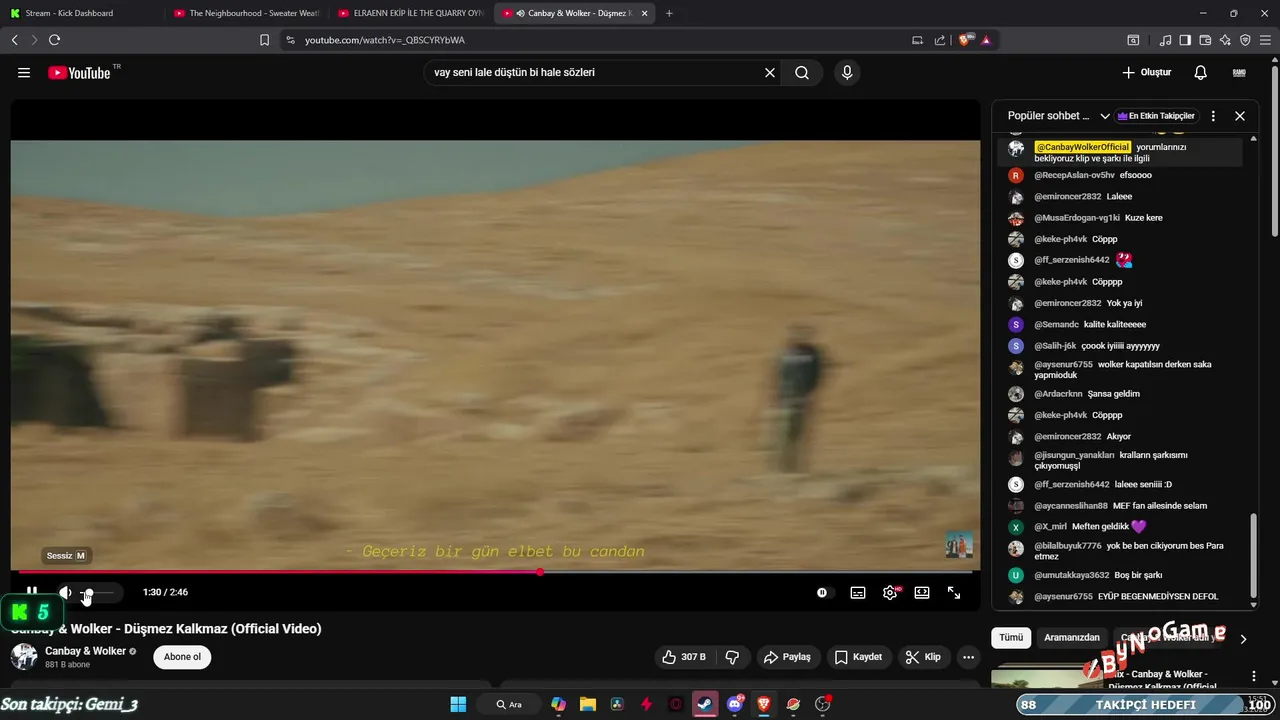Create a clip with Klip
The height and width of the screenshot is (720, 1280).
[923, 657]
